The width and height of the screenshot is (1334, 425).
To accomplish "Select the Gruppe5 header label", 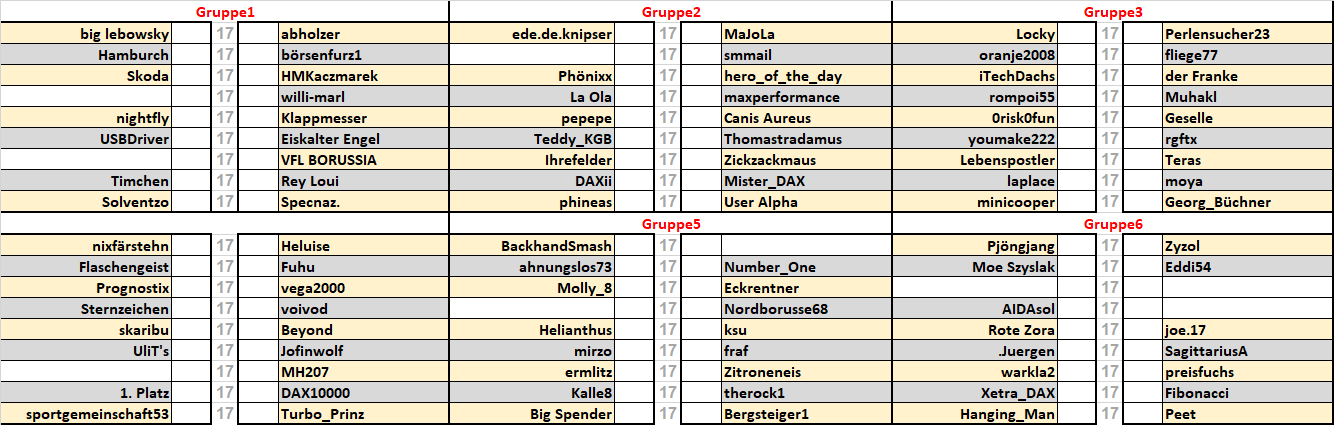I will 671,225.
